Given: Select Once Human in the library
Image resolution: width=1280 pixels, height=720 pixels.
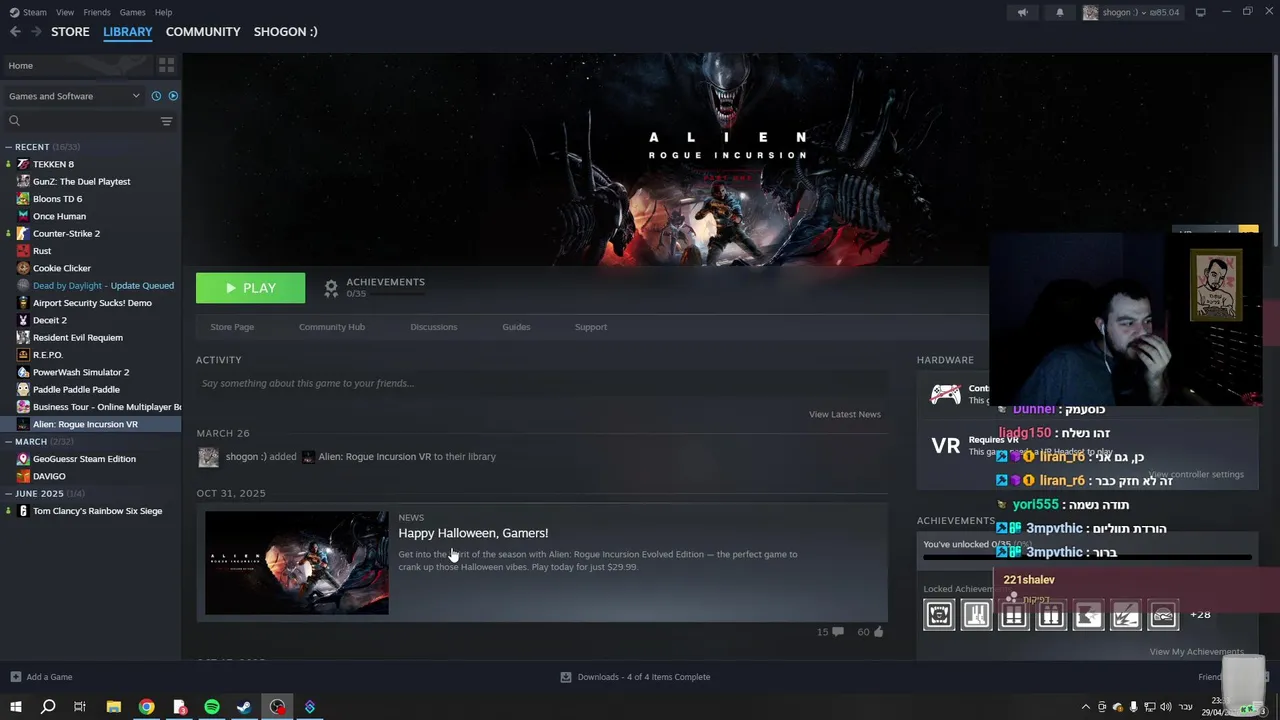Looking at the screenshot, I should 59,216.
